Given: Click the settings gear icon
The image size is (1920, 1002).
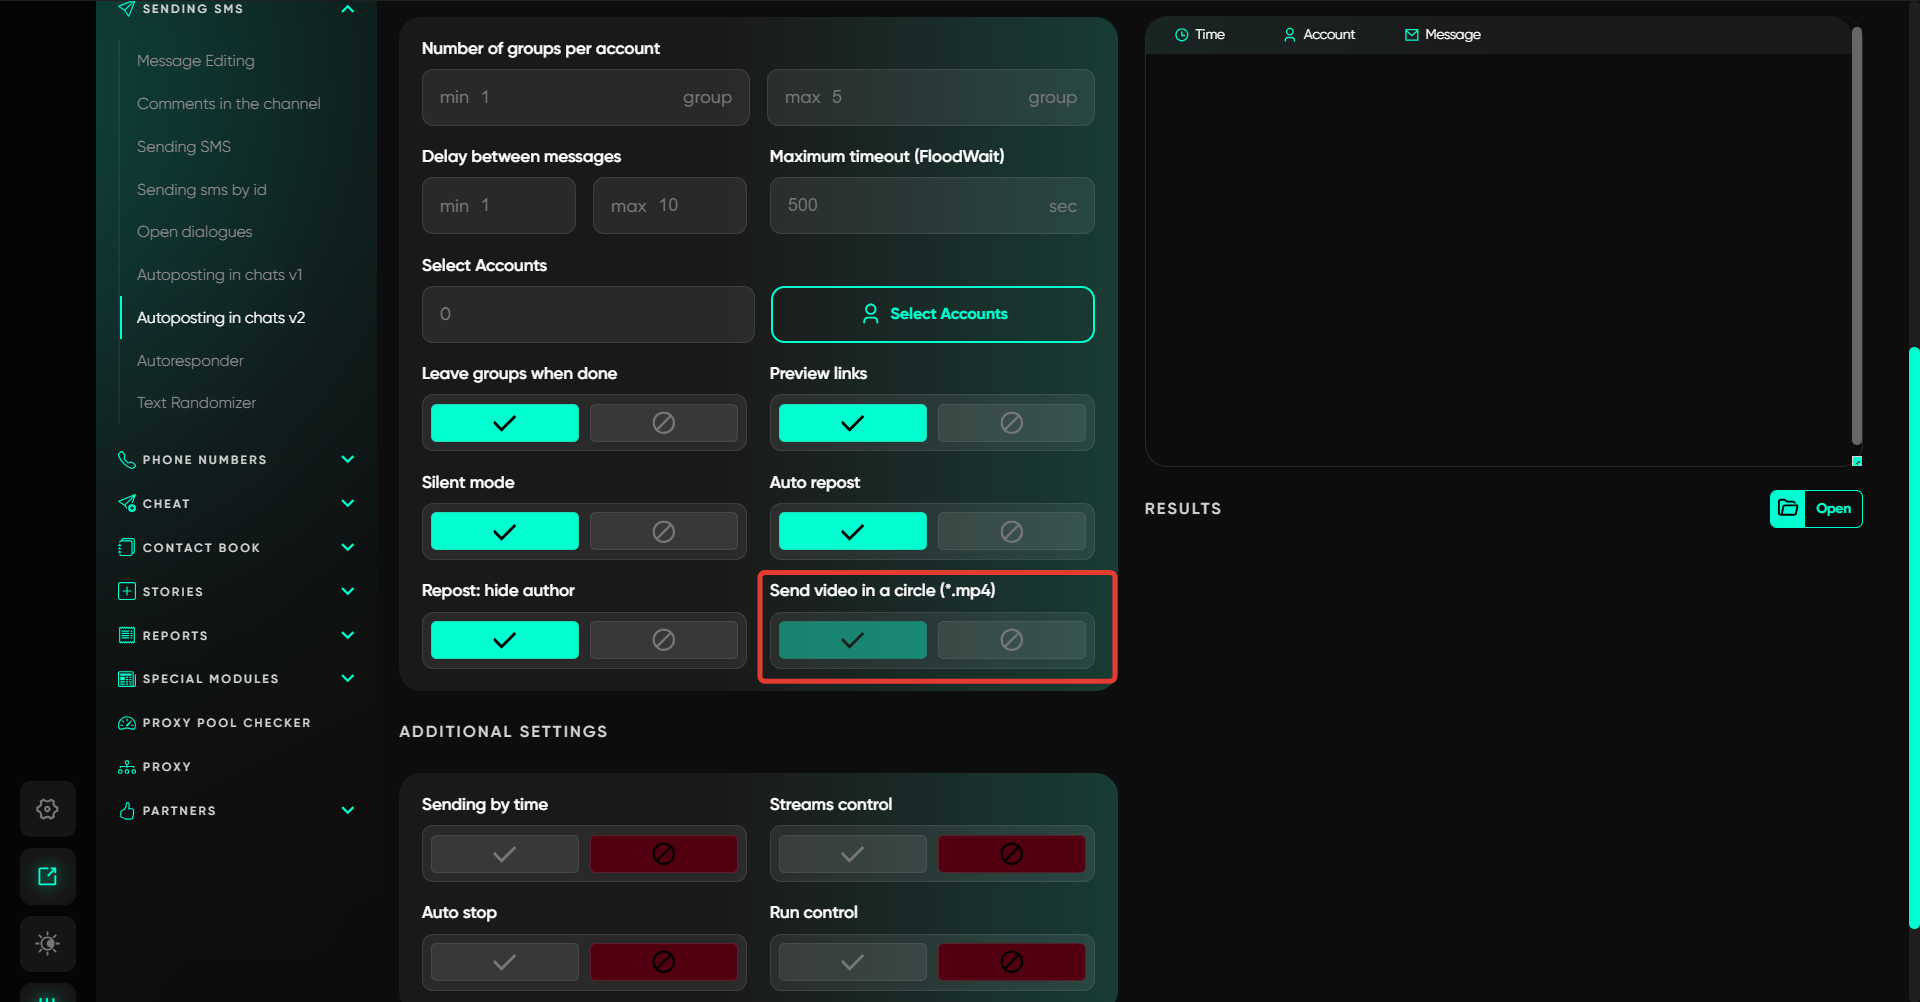Looking at the screenshot, I should pos(47,809).
